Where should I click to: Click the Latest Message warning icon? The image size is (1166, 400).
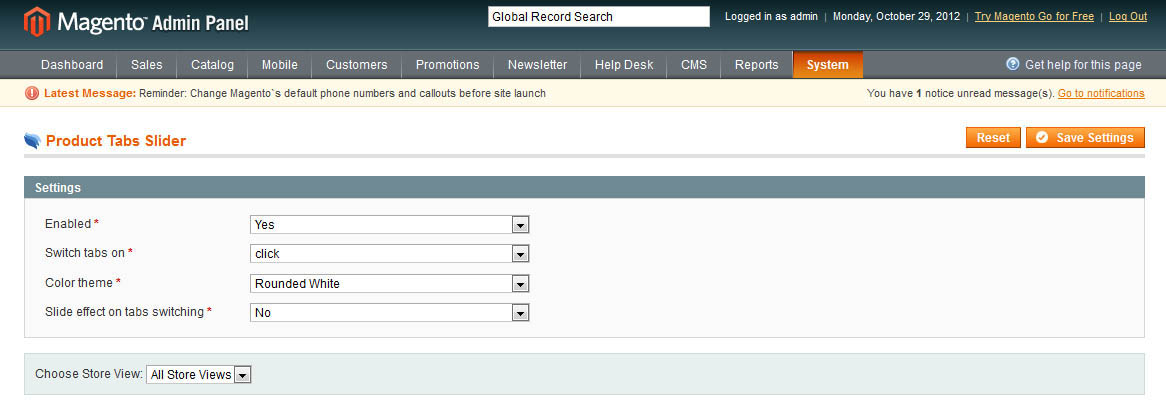point(32,93)
